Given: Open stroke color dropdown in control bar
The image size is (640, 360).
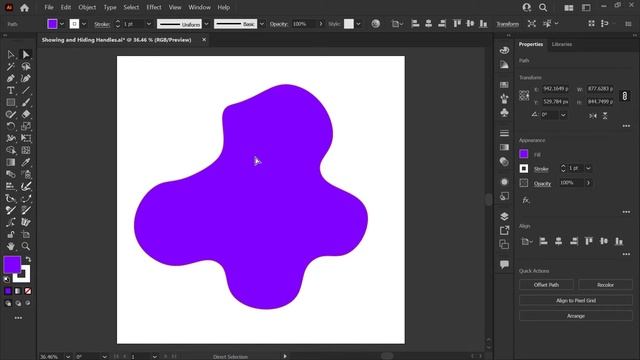Looking at the screenshot, I should 84,24.
